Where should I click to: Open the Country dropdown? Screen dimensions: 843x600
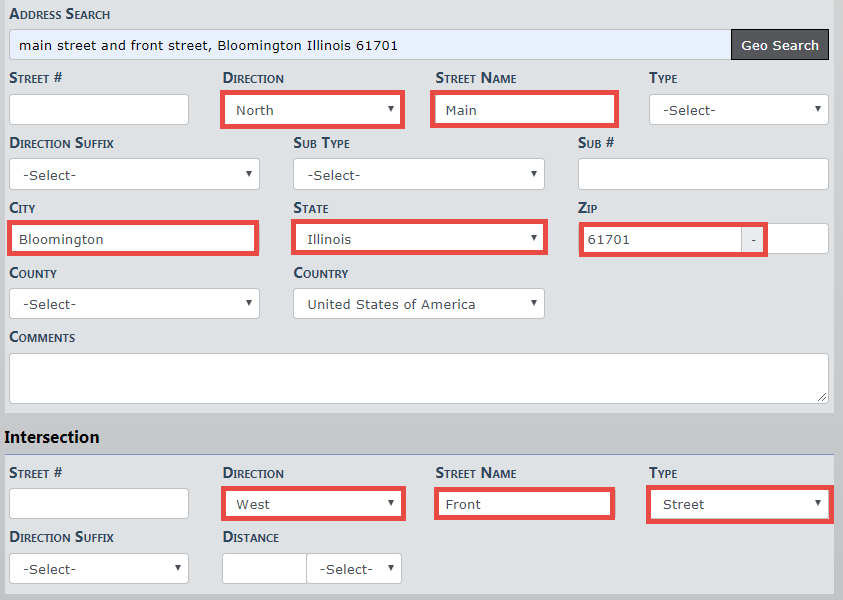[x=418, y=304]
